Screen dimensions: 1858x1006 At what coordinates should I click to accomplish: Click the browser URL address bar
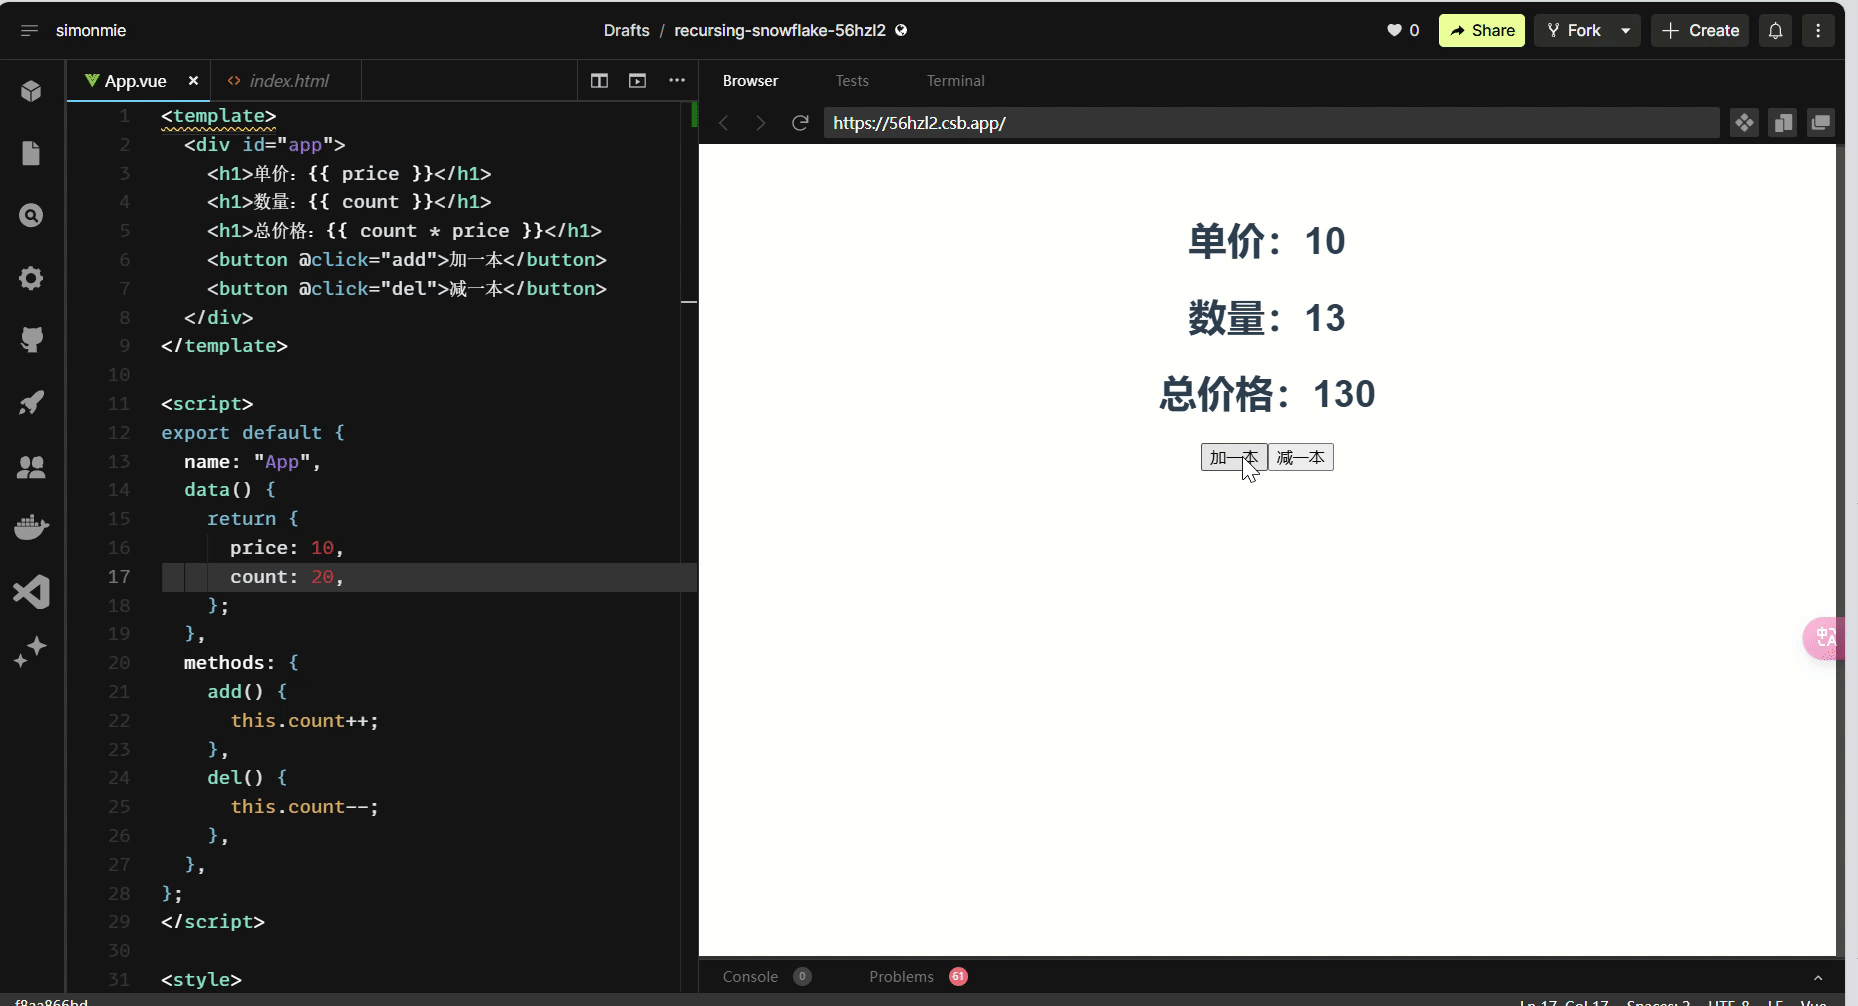[1100, 123]
